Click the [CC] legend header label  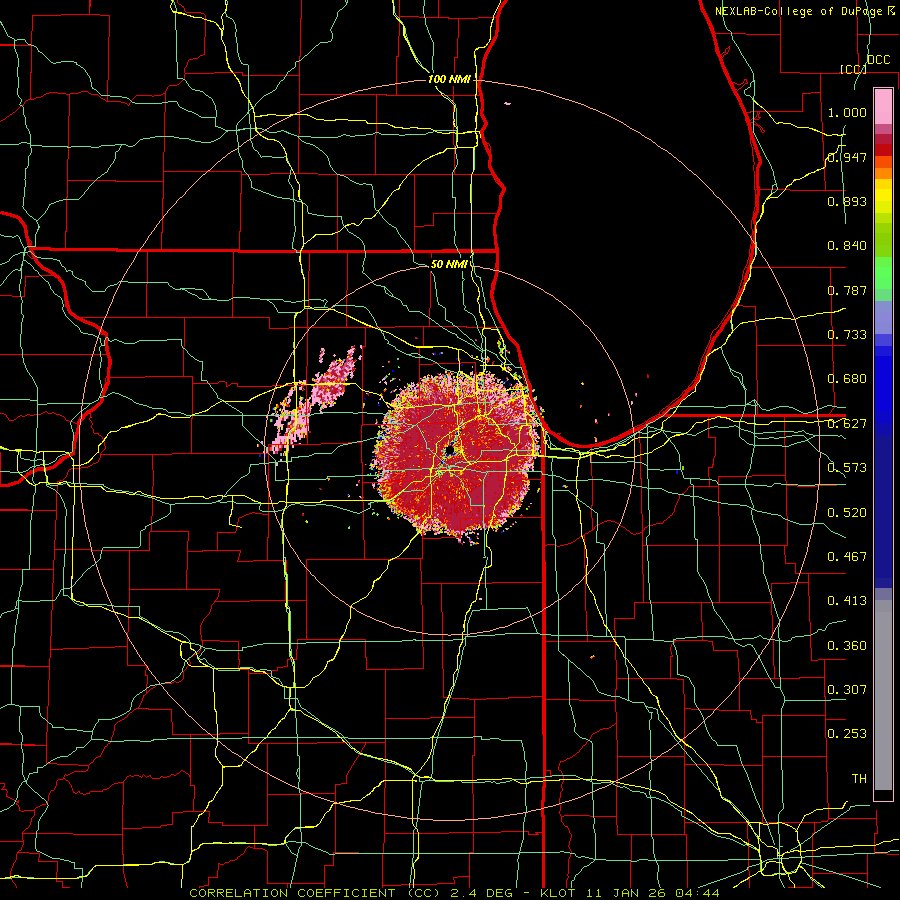tap(853, 69)
